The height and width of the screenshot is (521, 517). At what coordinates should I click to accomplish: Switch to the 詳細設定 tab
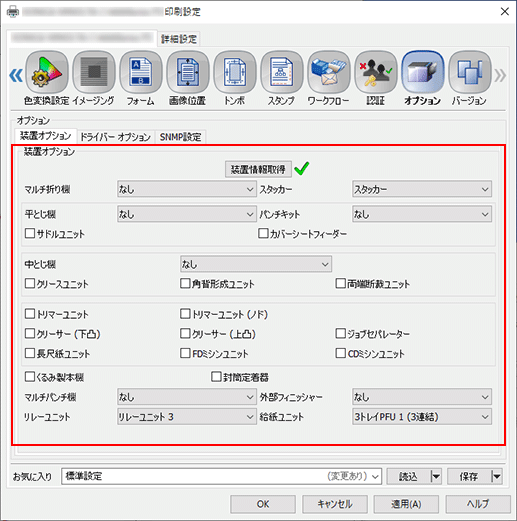179,39
